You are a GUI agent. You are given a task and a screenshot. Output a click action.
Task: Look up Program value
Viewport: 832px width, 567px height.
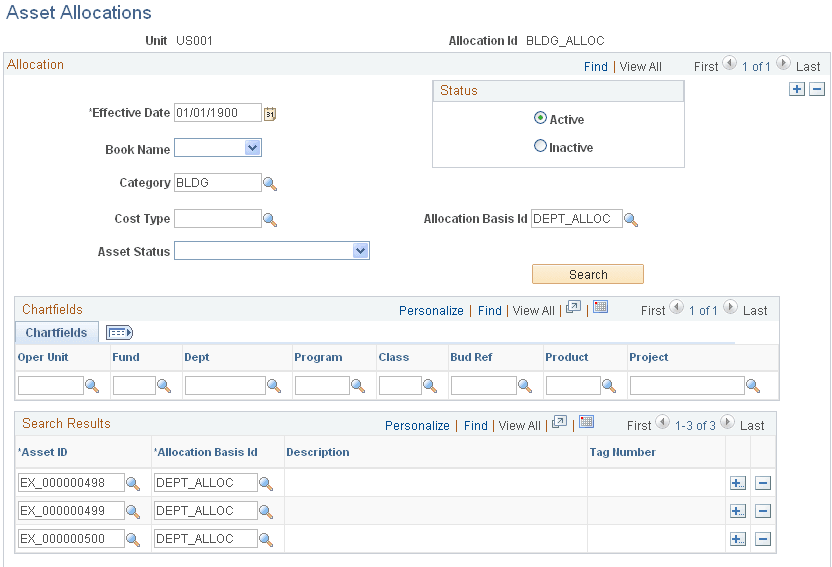pos(358,386)
